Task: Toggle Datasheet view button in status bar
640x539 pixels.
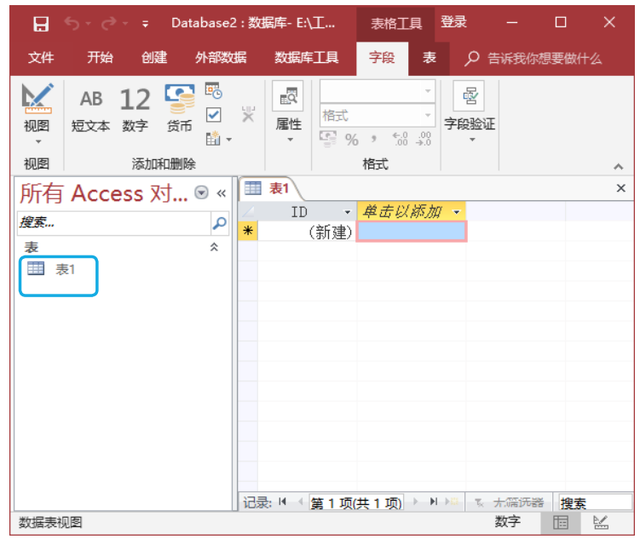Action: coord(560,523)
